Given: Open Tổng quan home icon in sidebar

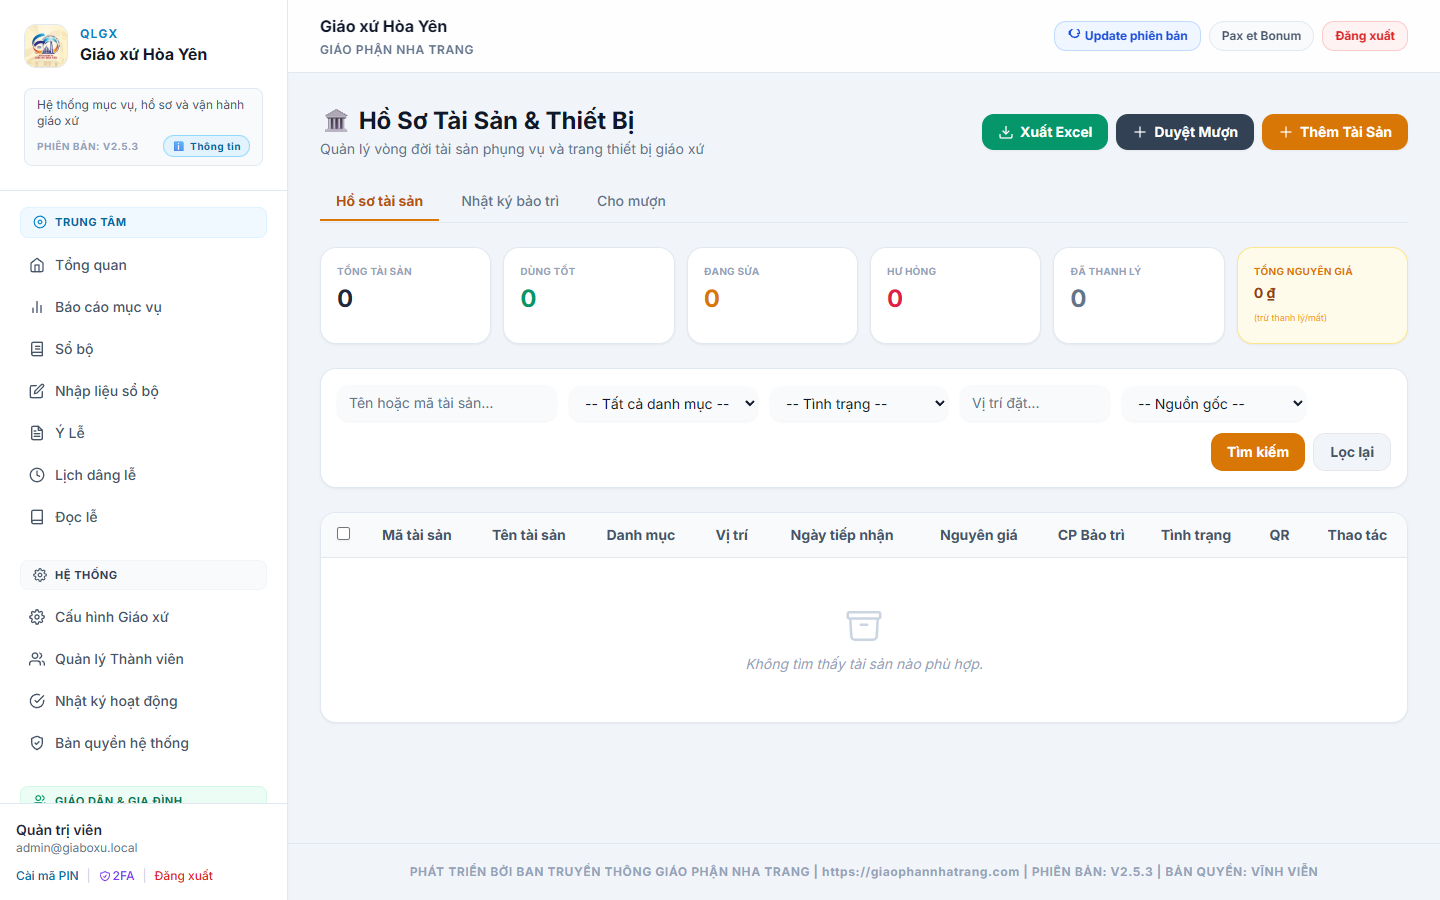Looking at the screenshot, I should click(37, 265).
